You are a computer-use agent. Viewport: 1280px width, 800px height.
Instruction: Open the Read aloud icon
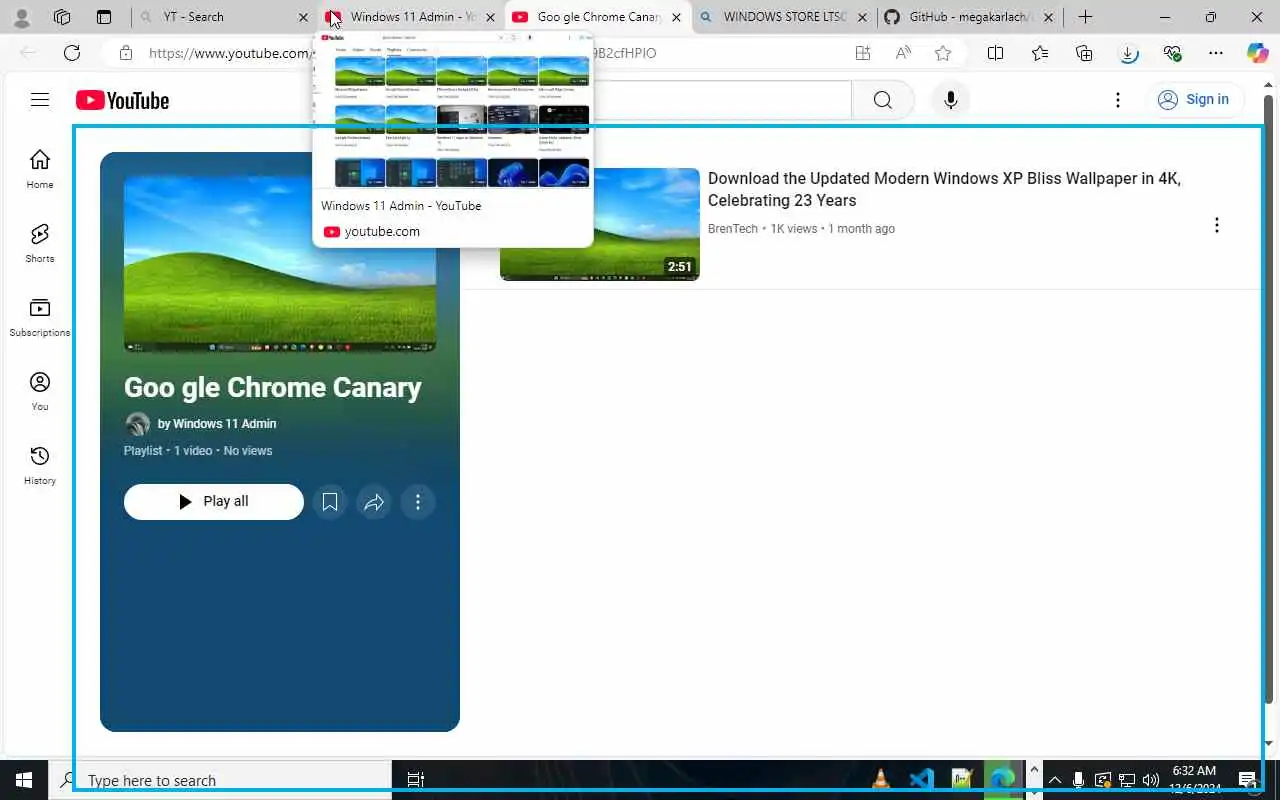(903, 53)
